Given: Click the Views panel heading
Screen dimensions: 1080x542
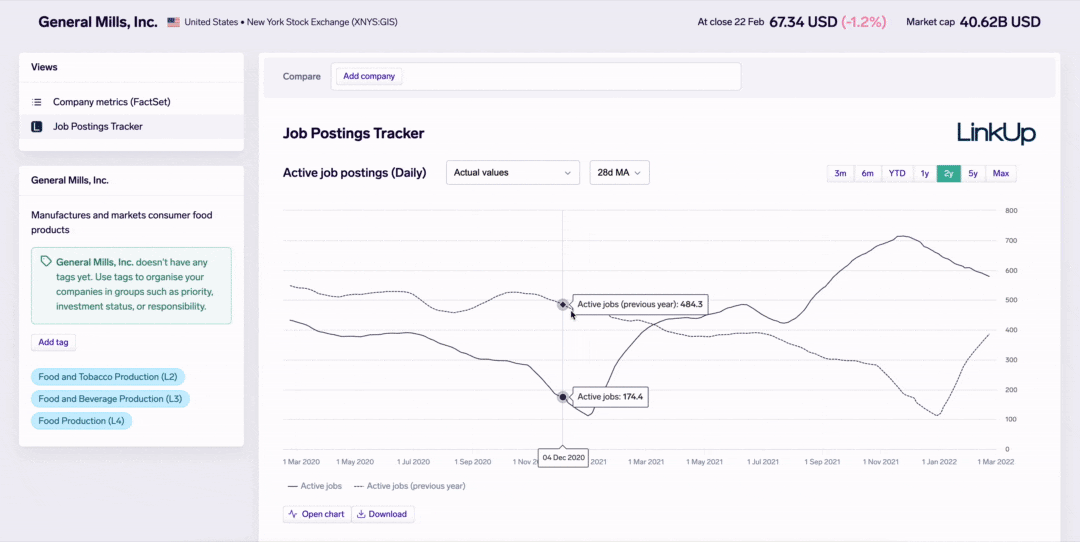Looking at the screenshot, I should pyautogui.click(x=44, y=67).
